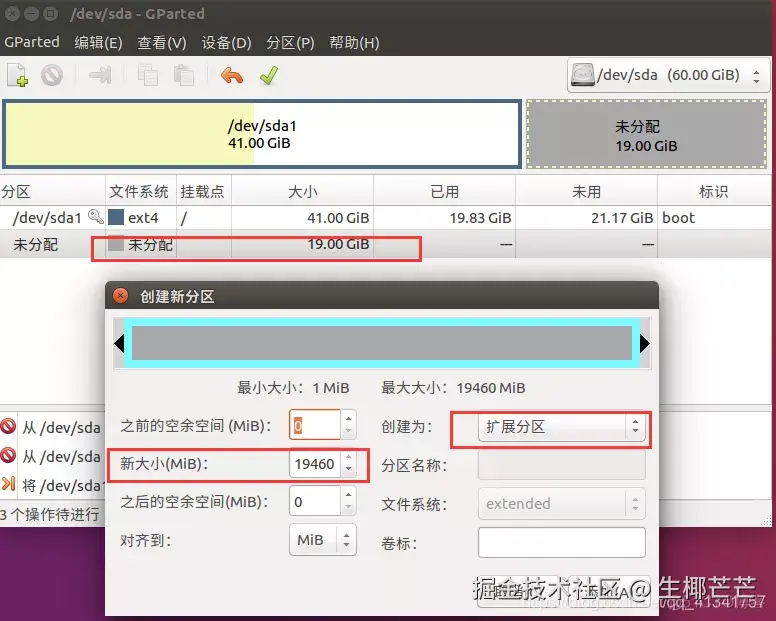This screenshot has height=621, width=776.
Task: Apply all operations with green checkmark
Action: click(x=269, y=76)
